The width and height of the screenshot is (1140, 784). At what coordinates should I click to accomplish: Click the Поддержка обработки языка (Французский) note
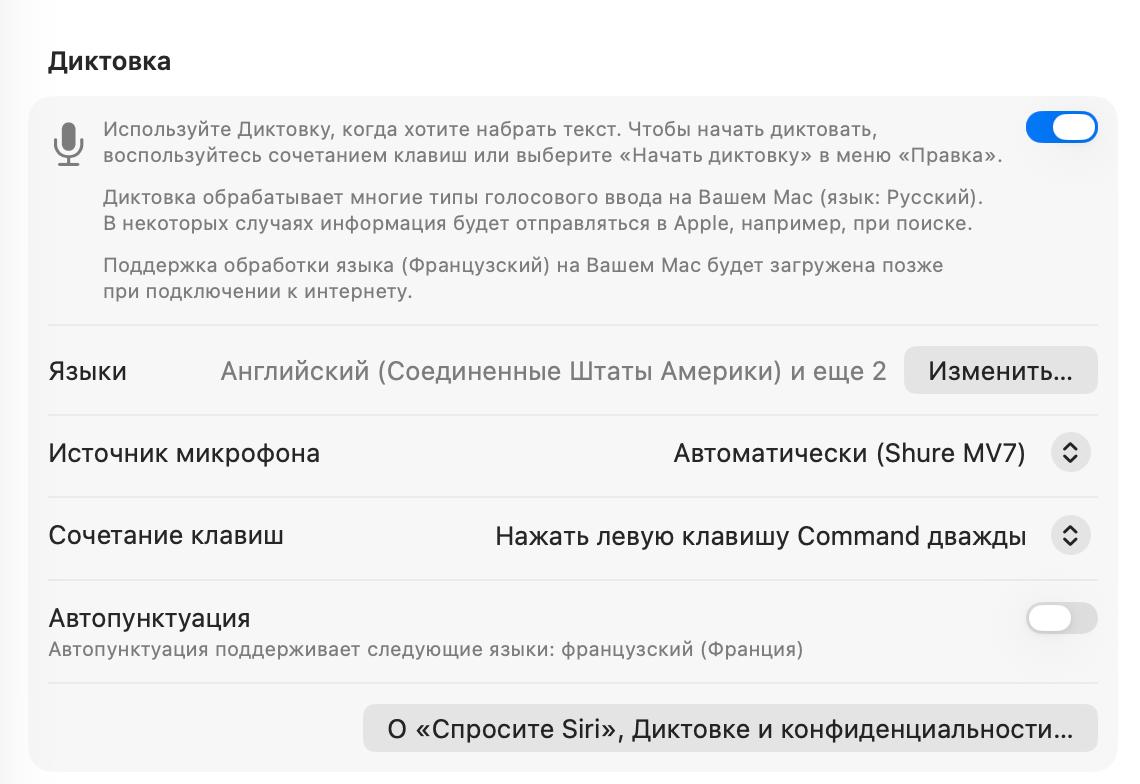[x=523, y=266]
